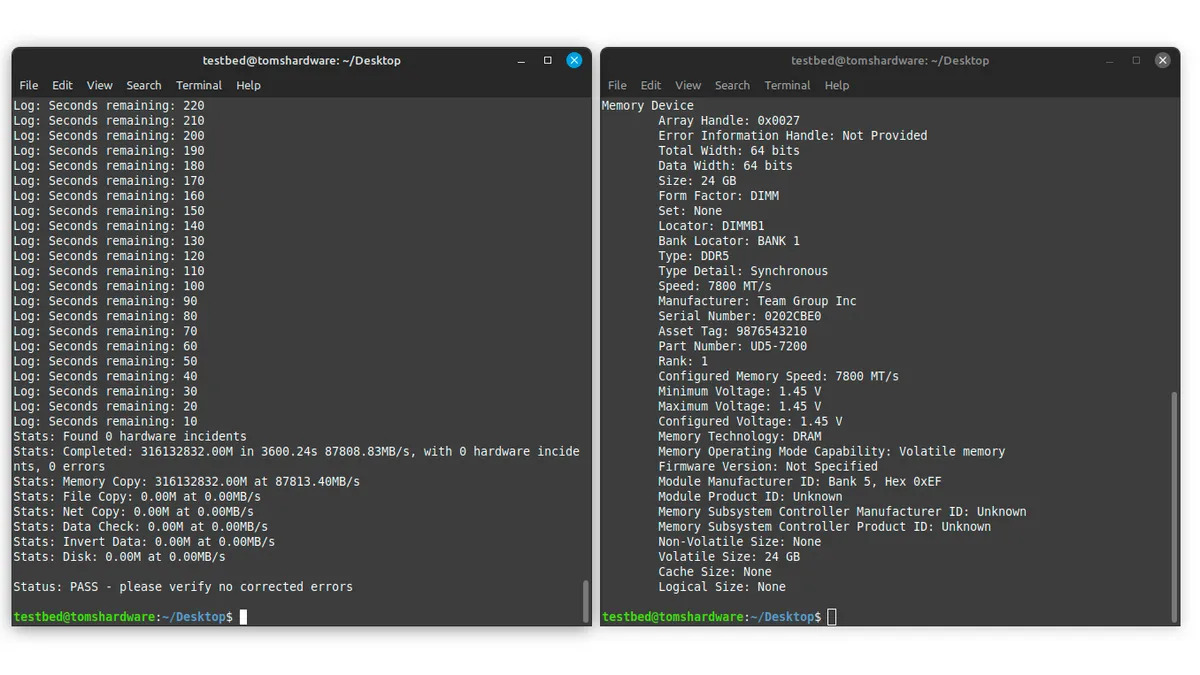Screen dimensions: 1200x675
Task: Open Terminal menu in left terminal window
Action: (199, 86)
